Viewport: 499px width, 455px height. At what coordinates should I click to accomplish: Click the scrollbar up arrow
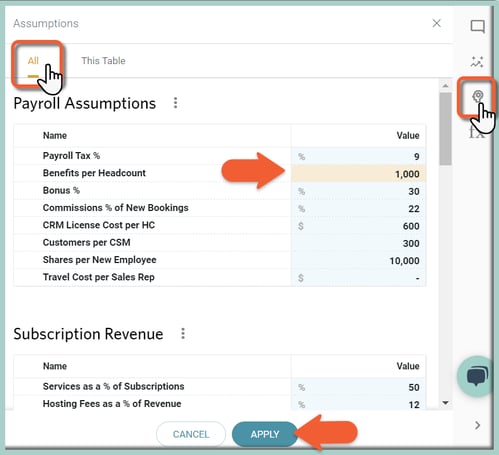coord(445,86)
